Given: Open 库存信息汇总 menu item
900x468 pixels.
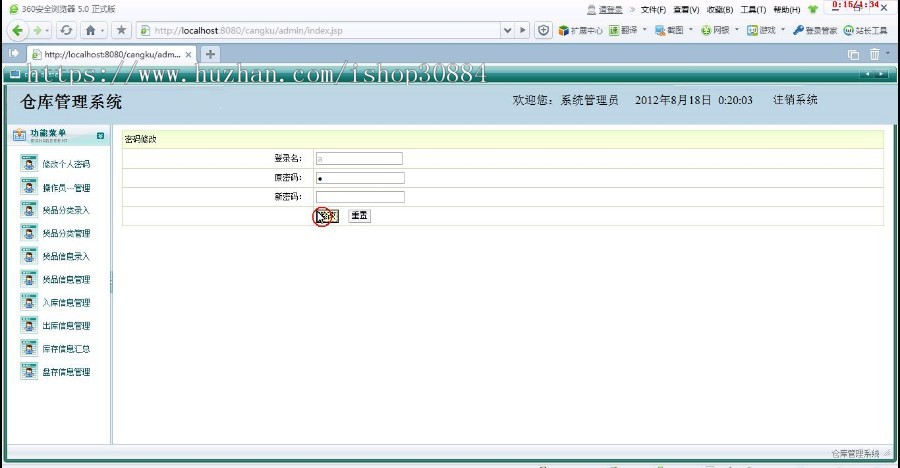Looking at the screenshot, I should [x=66, y=349].
